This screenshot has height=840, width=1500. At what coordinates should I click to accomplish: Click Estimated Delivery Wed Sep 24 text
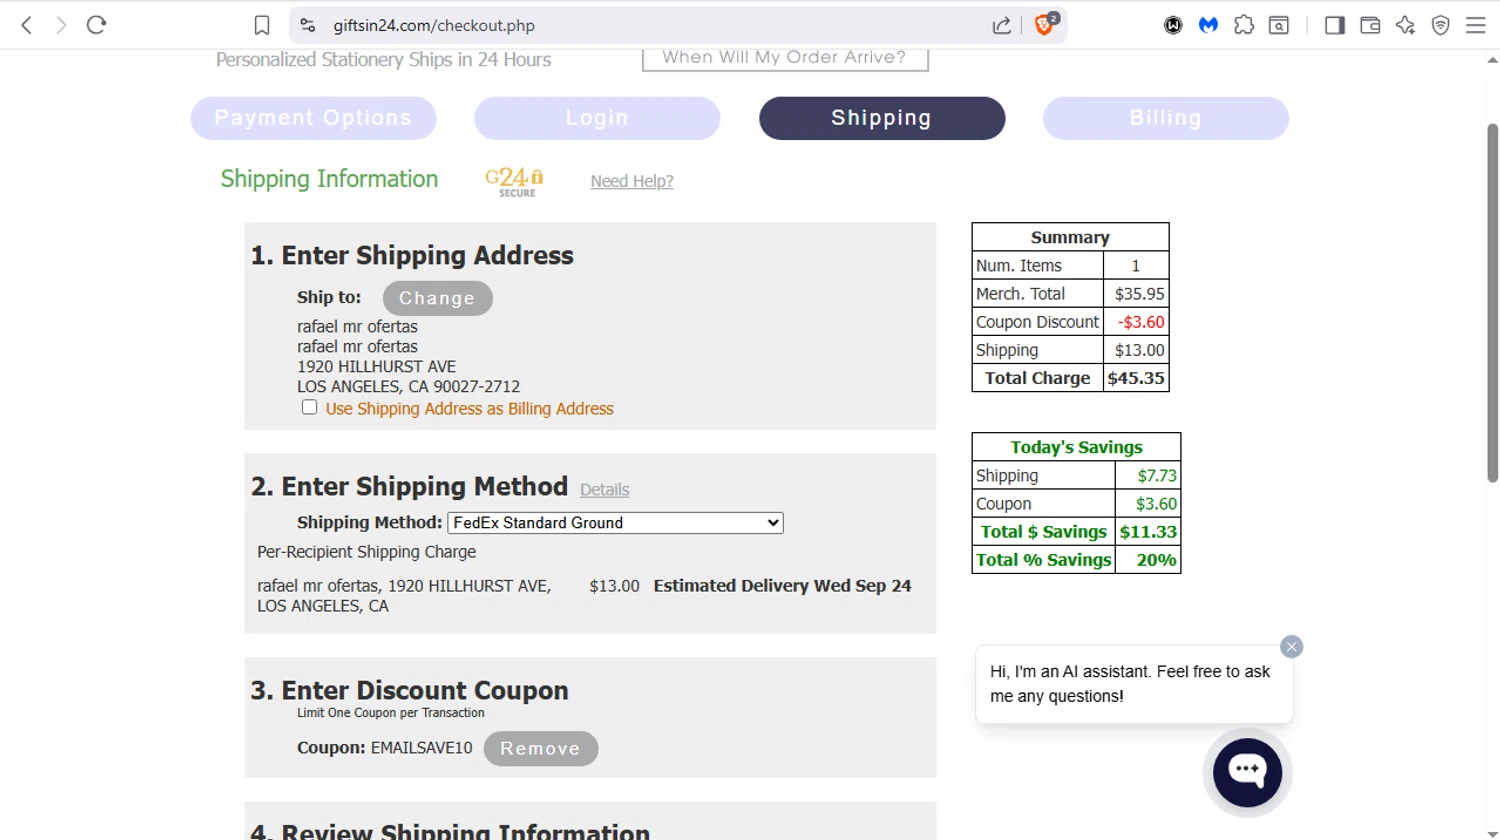pyautogui.click(x=782, y=586)
